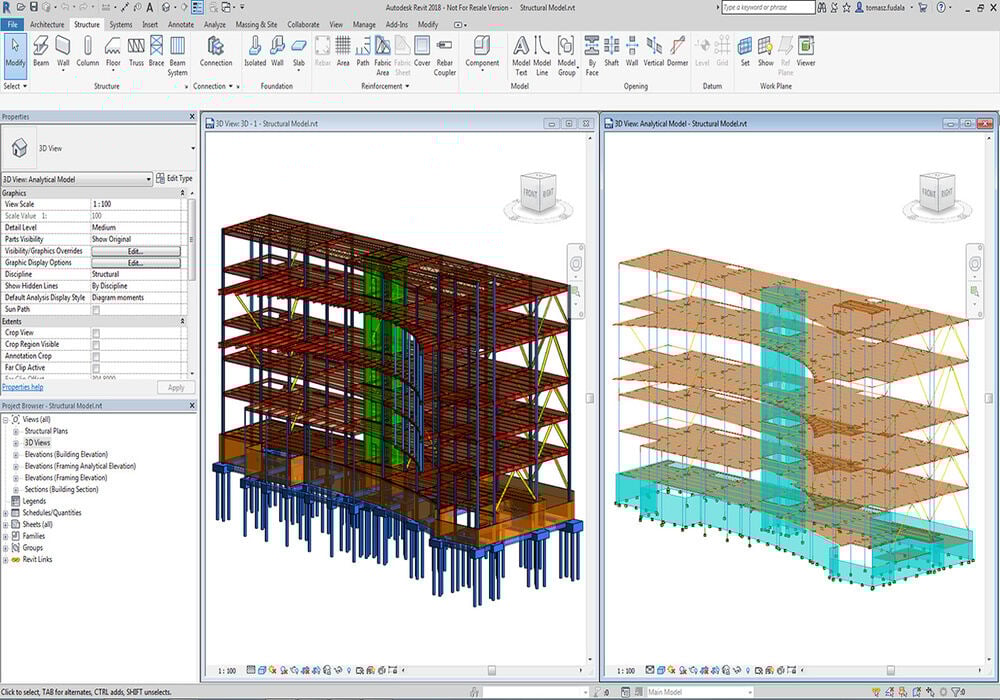The width and height of the screenshot is (1000, 700).
Task: Check the Crop Region Visible box
Action: (97, 346)
